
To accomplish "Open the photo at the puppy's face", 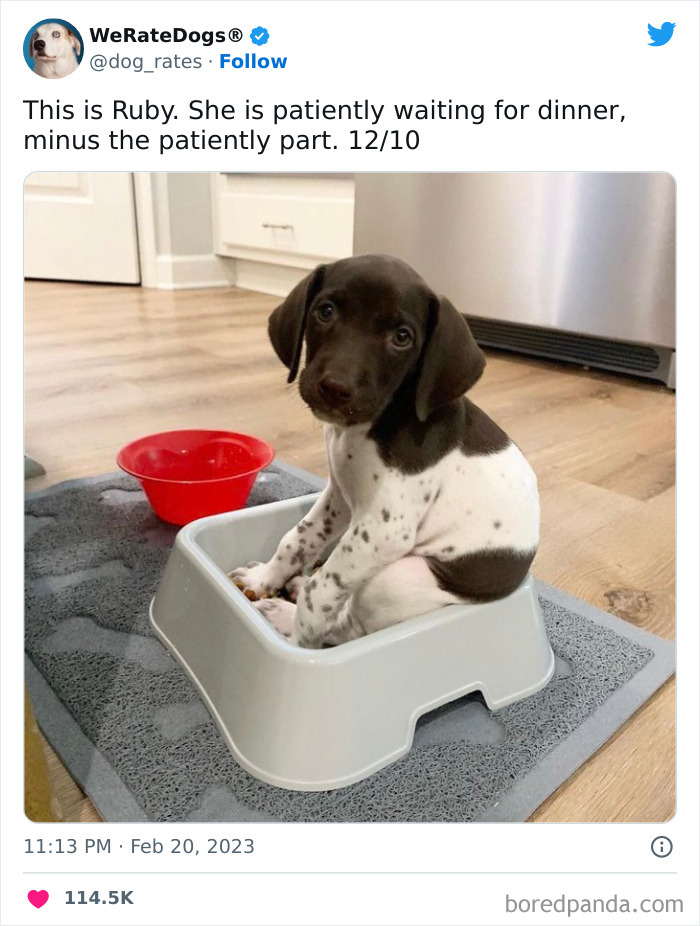I will 360,343.
